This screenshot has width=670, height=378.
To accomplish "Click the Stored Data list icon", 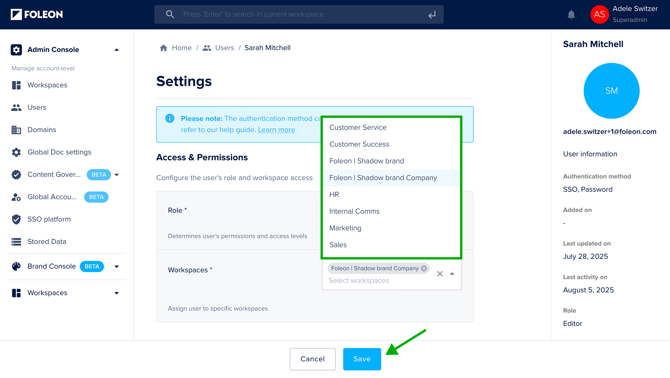I will pos(16,242).
